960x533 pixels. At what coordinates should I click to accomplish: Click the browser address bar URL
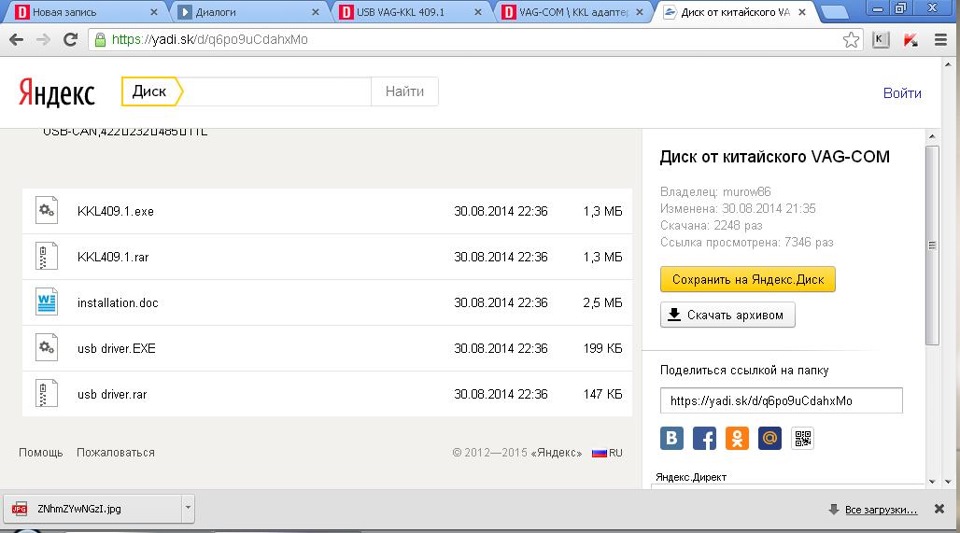point(209,40)
